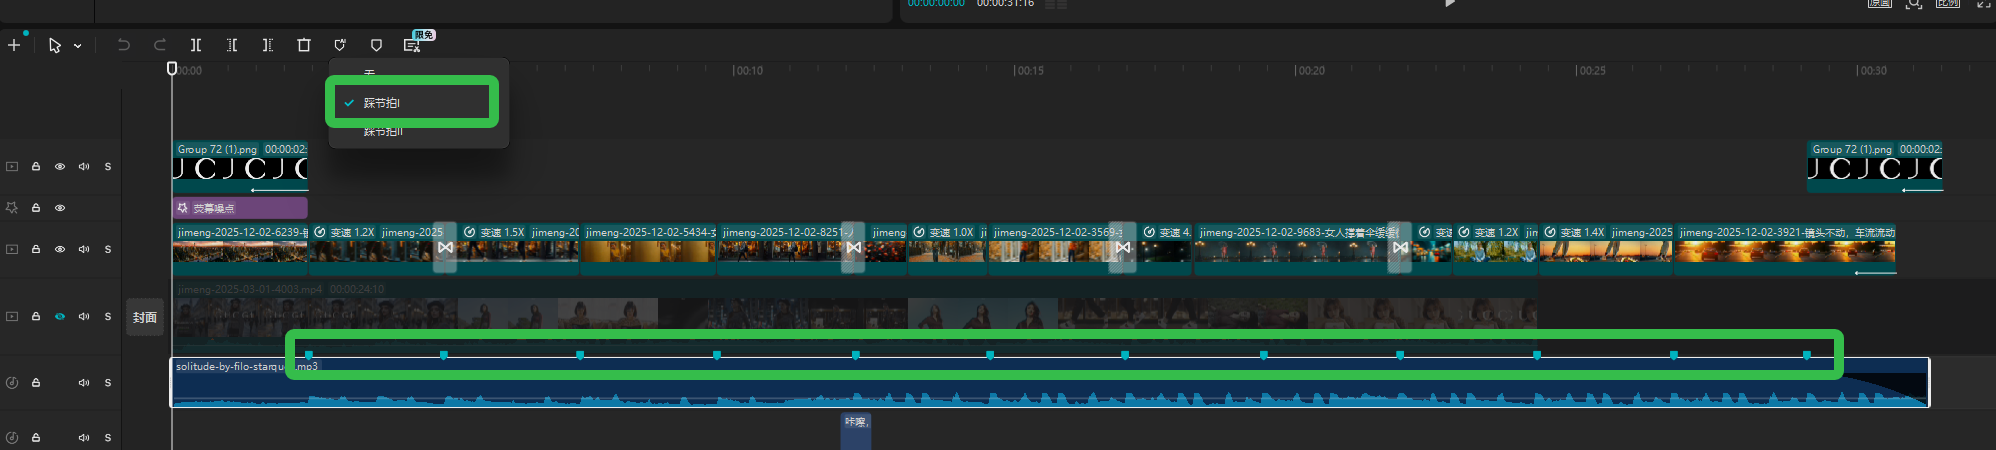Click the trim-left split icon
This screenshot has width=1996, height=450.
tap(232, 45)
